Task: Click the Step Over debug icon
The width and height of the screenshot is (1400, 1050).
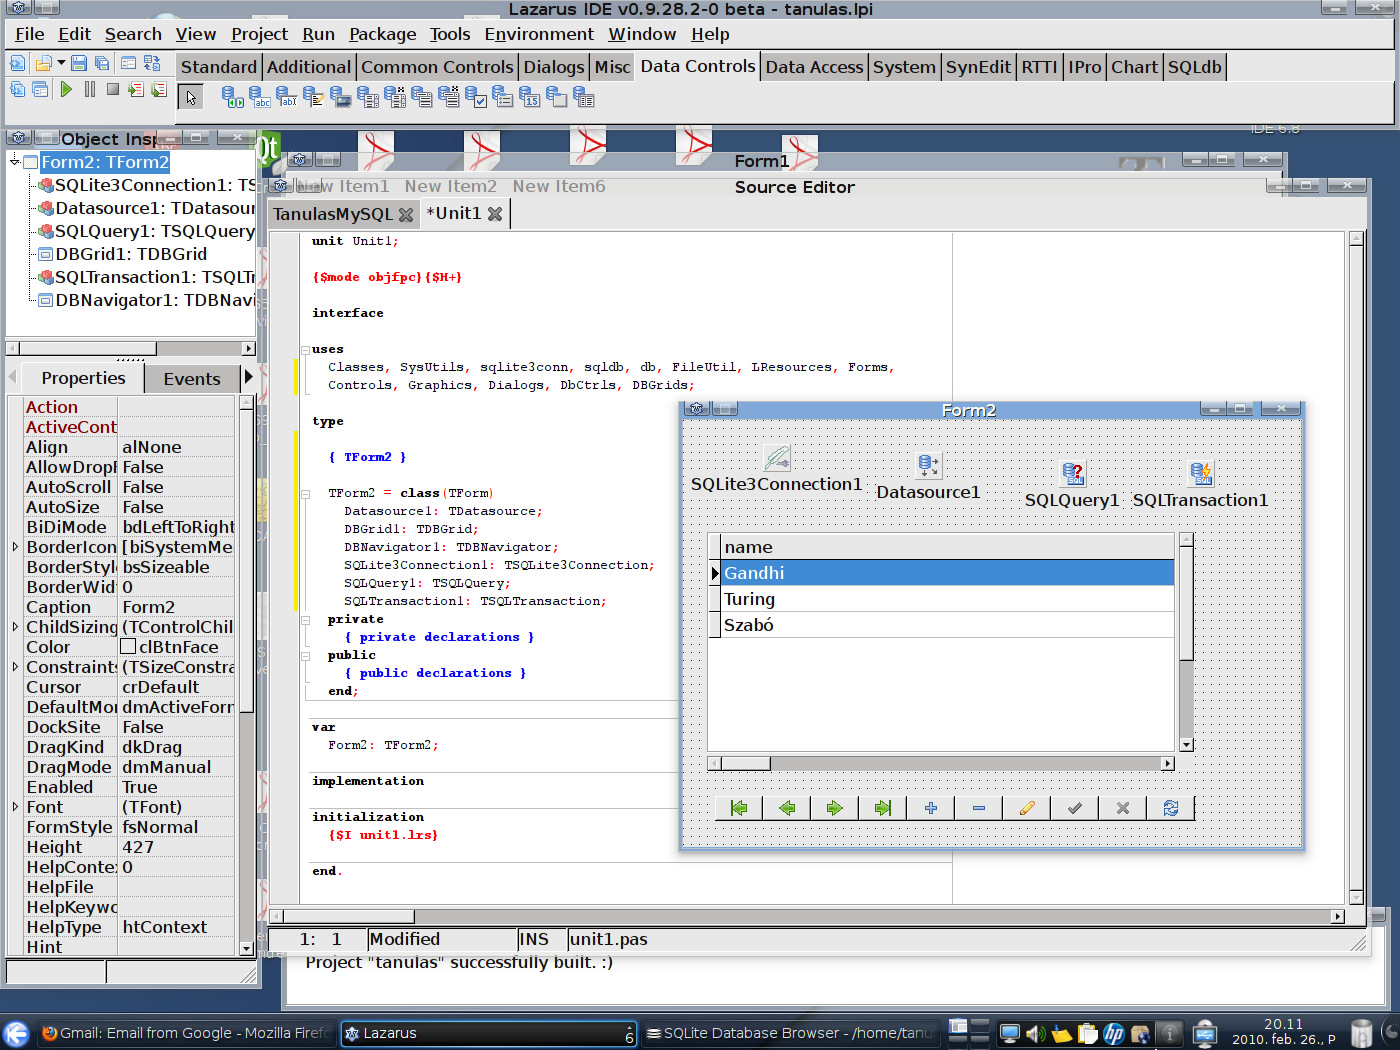Action: click(159, 89)
